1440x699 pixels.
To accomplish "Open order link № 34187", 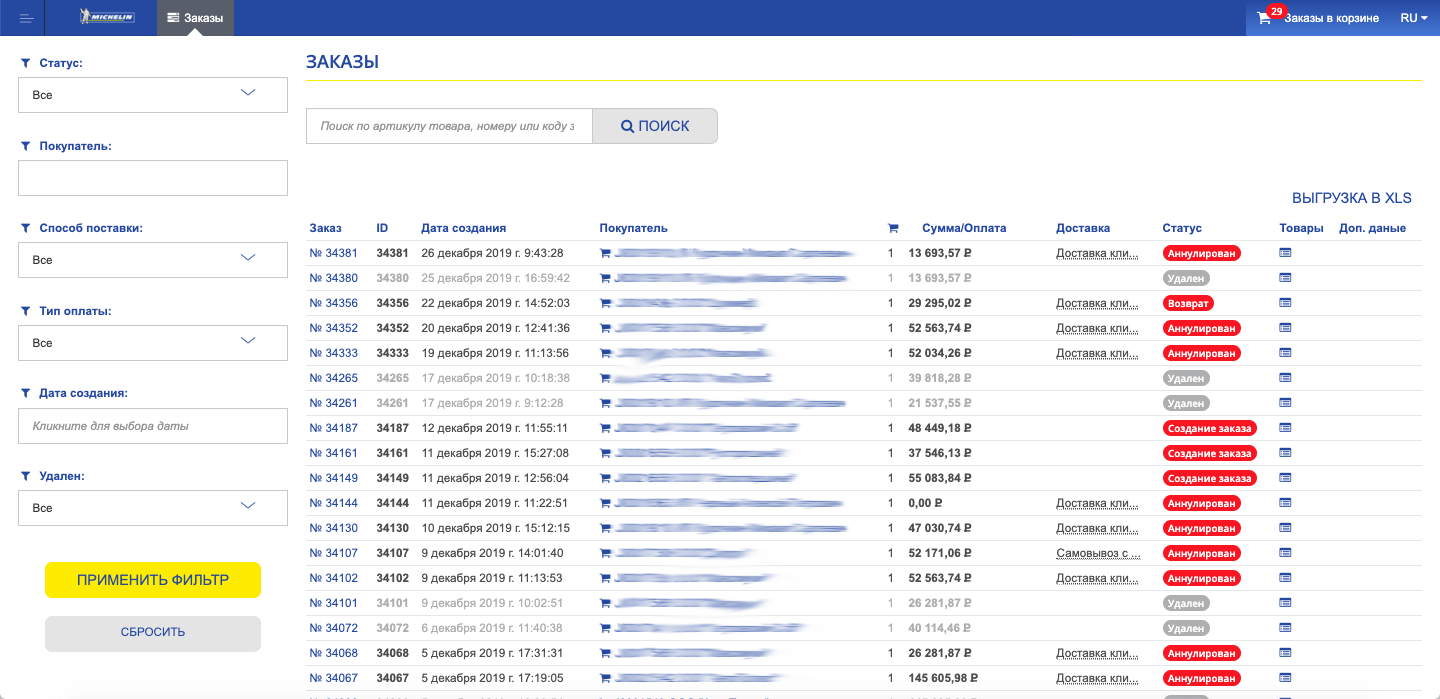I will pyautogui.click(x=333, y=428).
